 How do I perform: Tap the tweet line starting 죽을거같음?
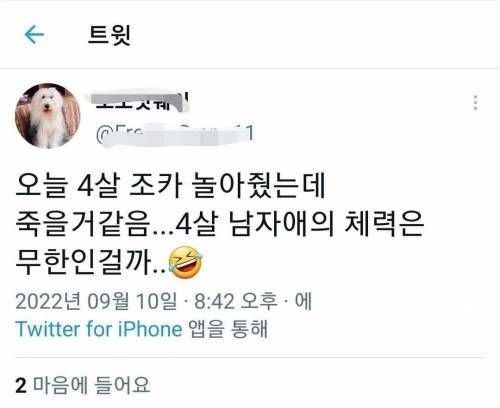click(x=220, y=223)
